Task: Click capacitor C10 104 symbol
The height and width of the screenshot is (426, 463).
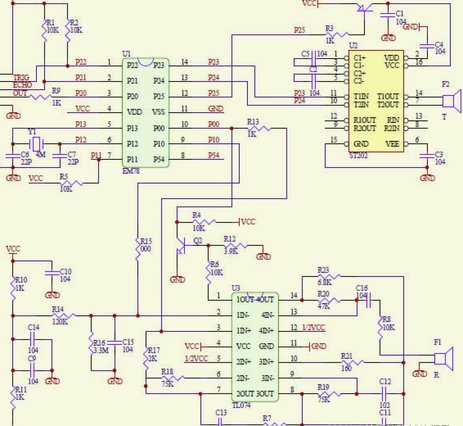Action: click(52, 273)
